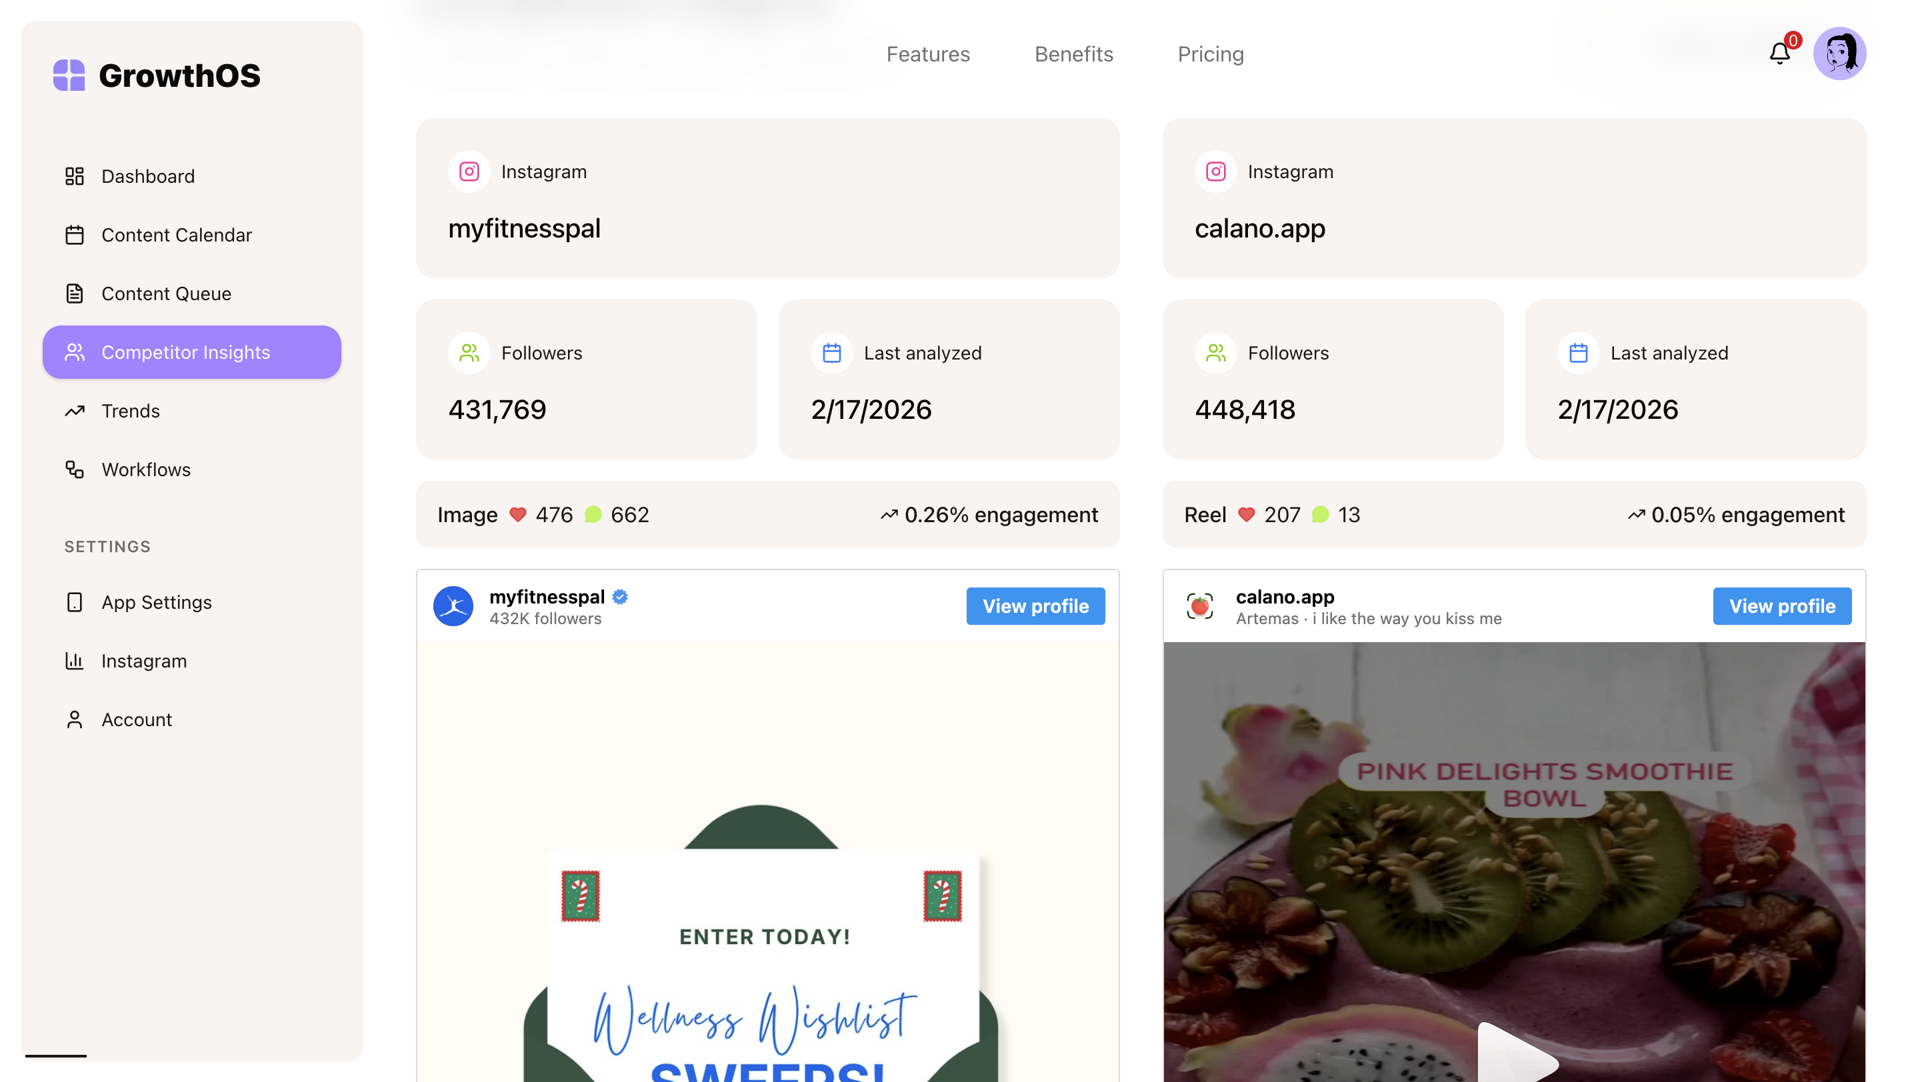1920x1082 pixels.
Task: Click the Followers icon on calano.app card
Action: point(1214,353)
